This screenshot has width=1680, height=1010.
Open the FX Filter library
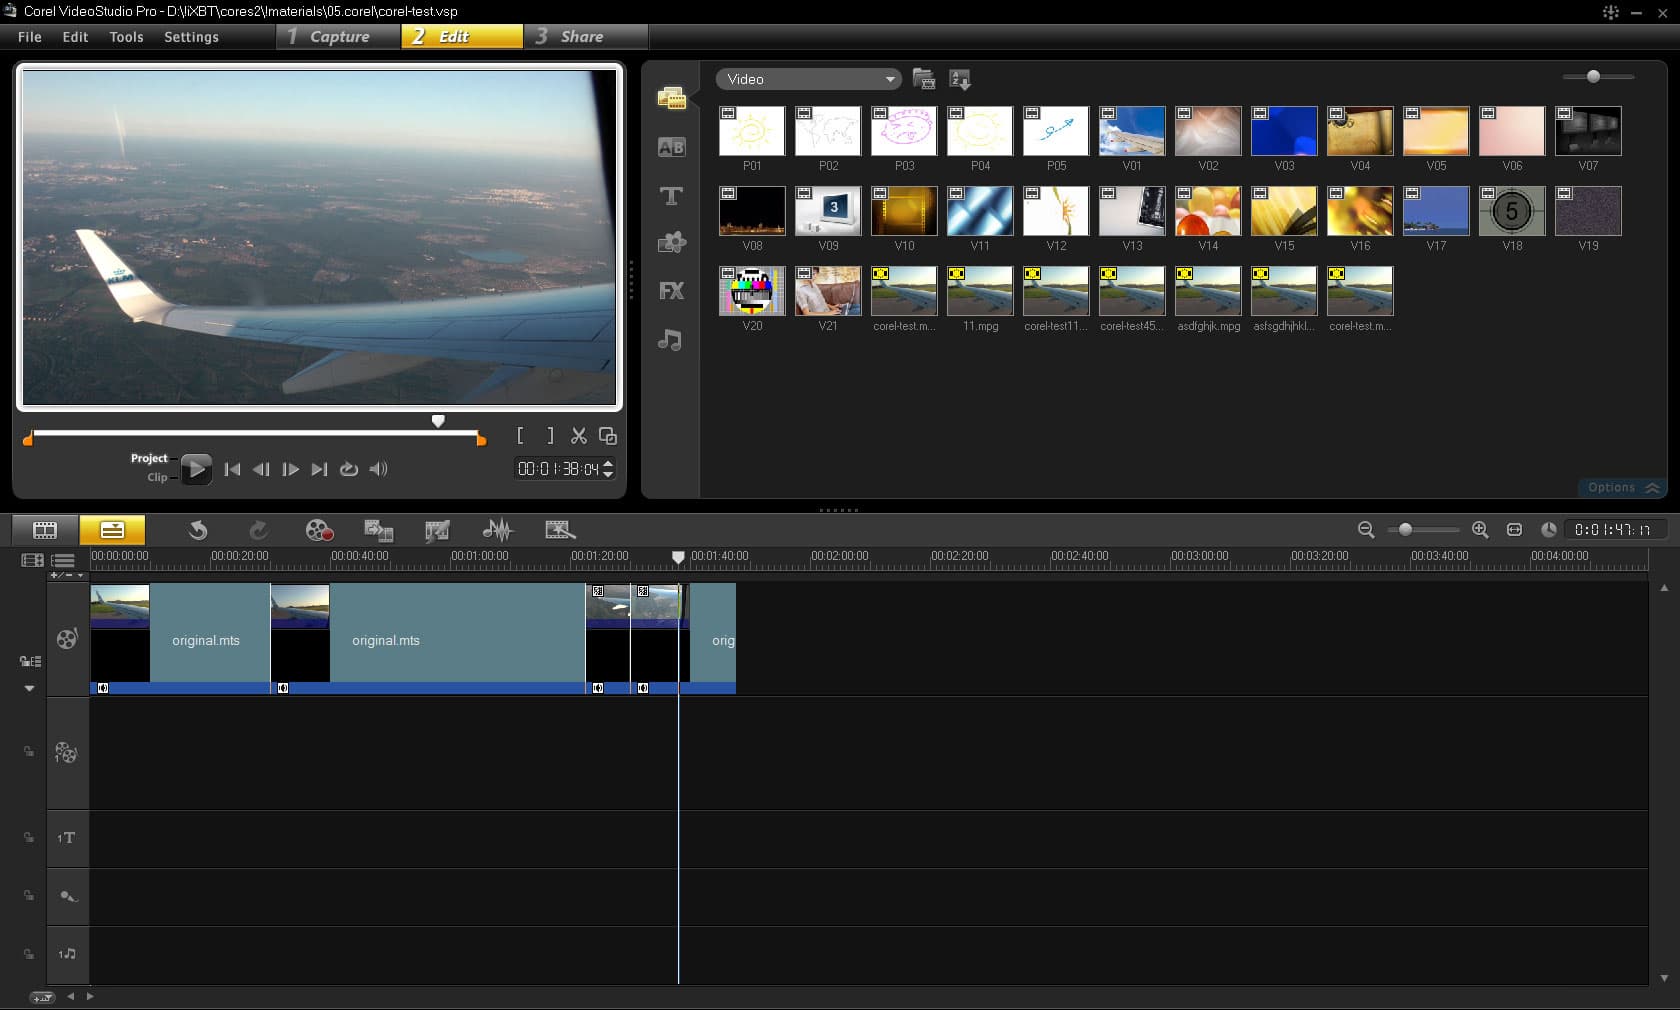671,291
